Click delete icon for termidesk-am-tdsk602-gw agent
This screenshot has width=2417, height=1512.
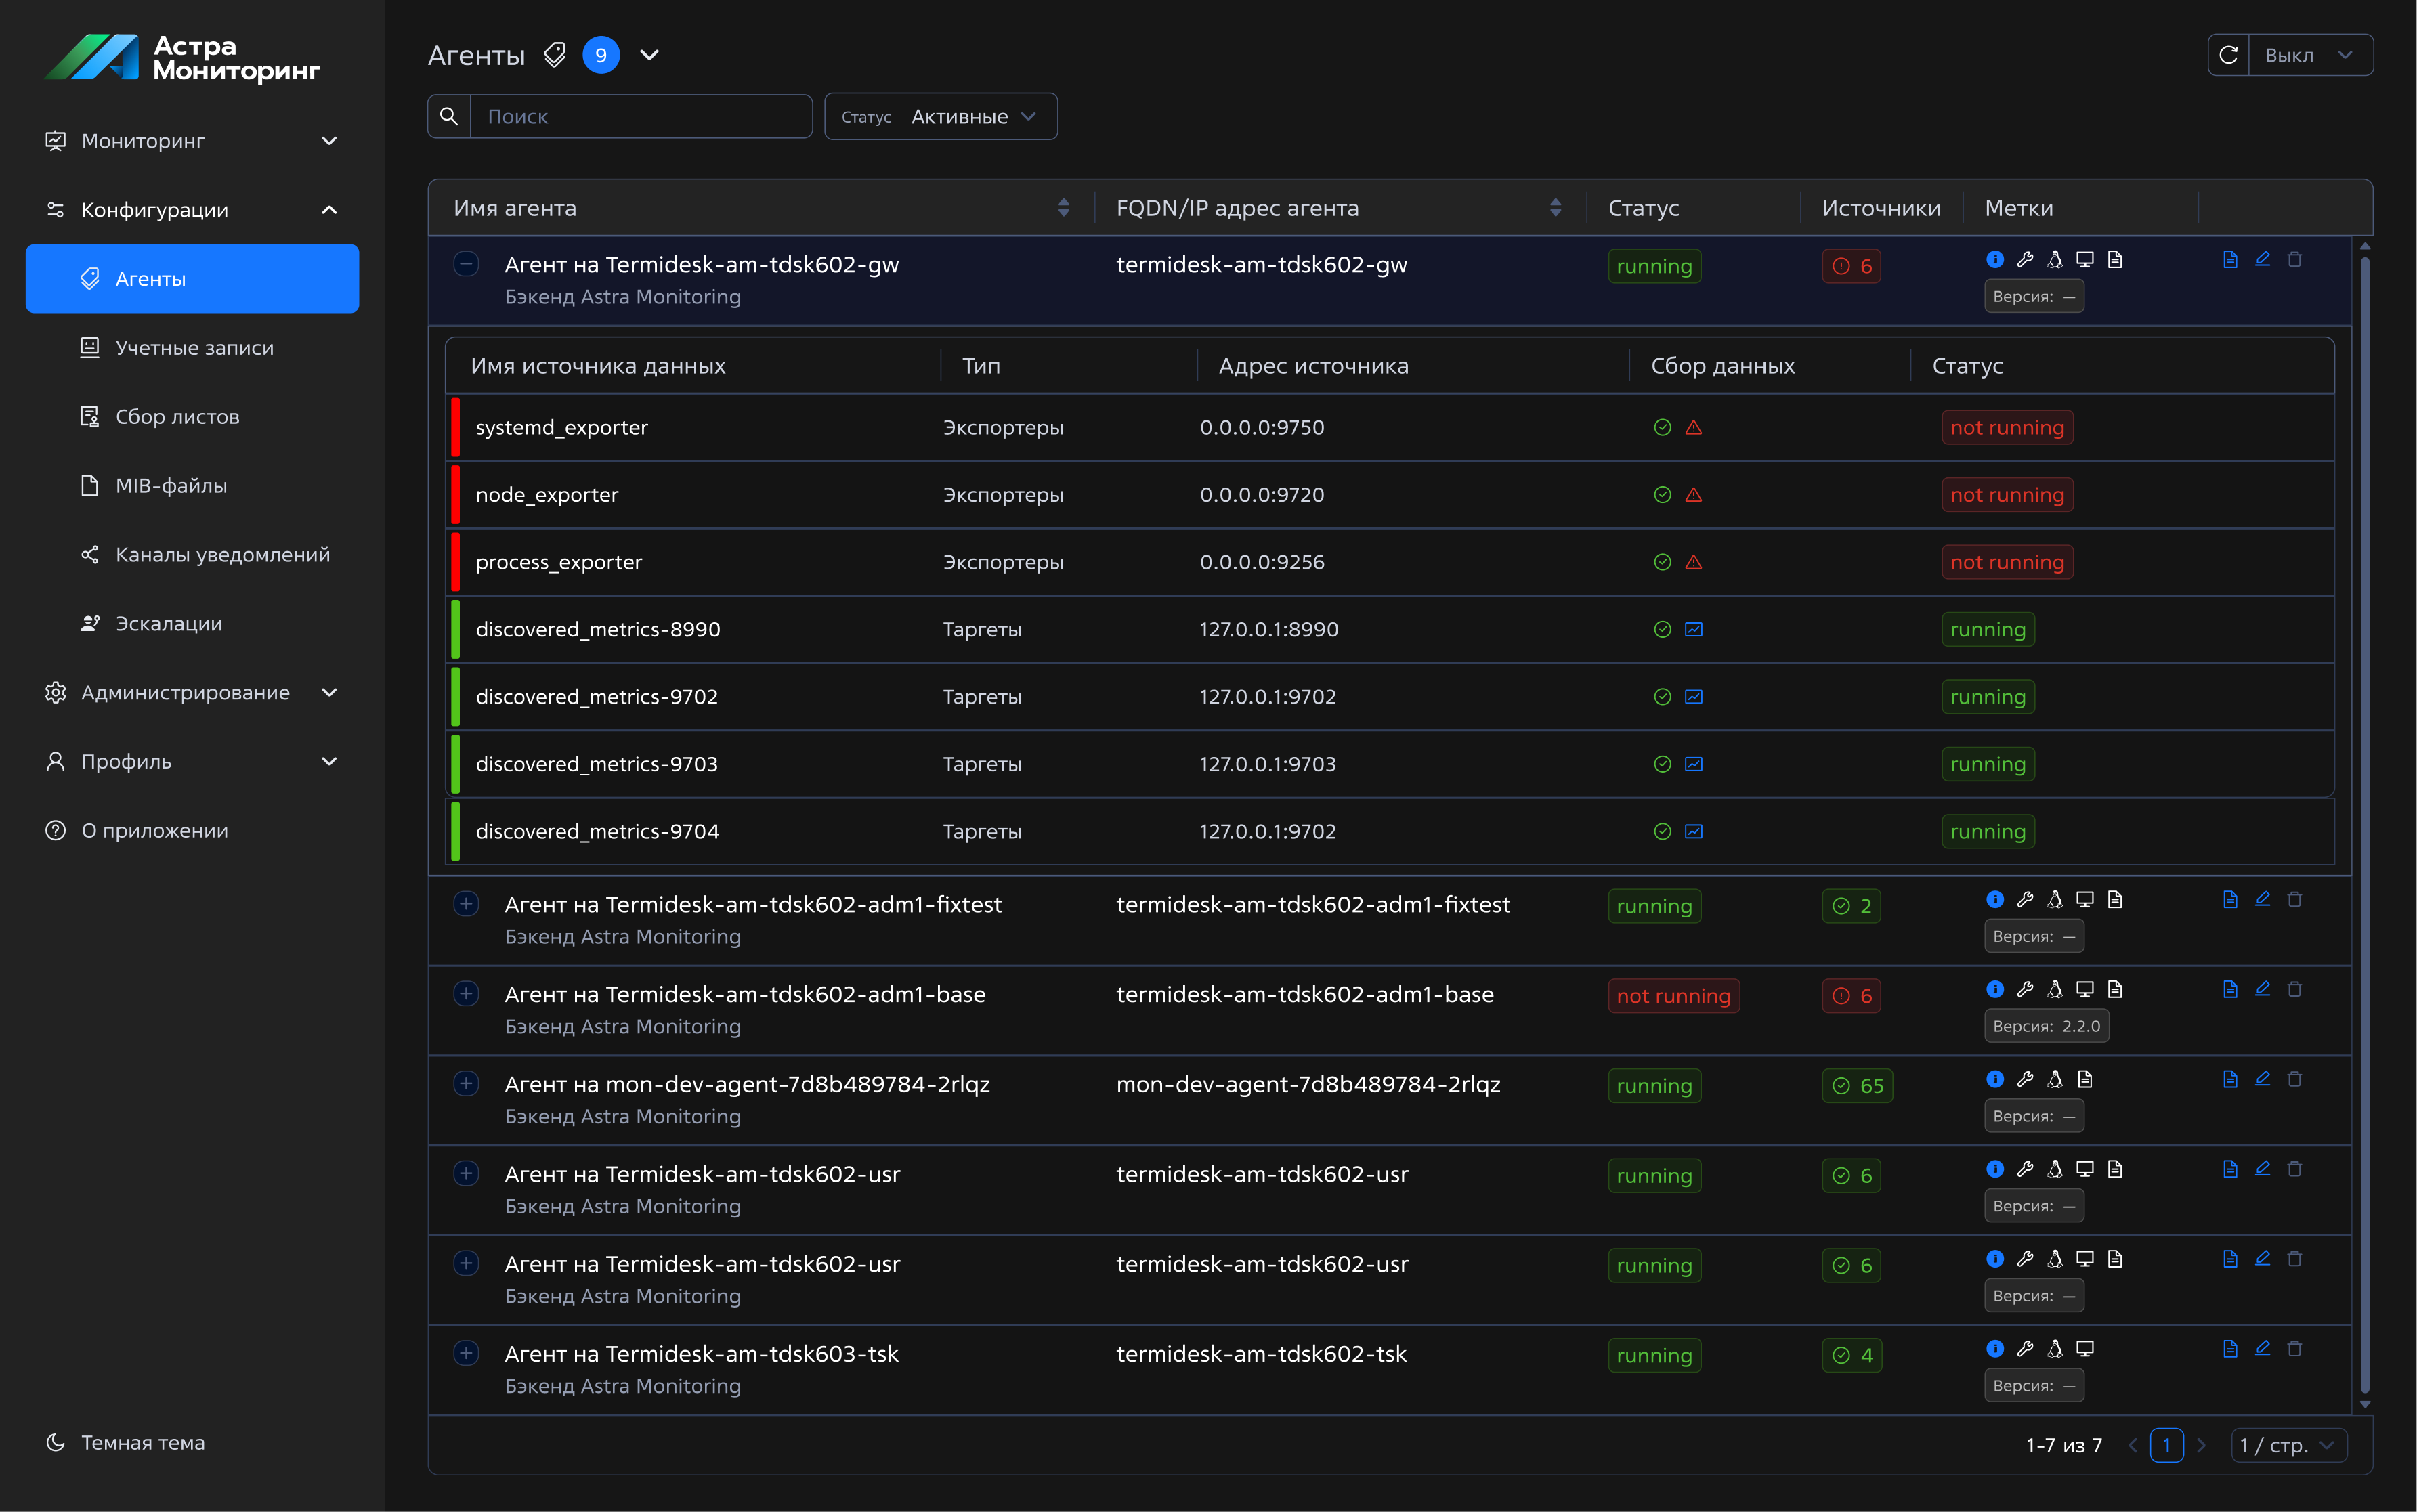pyautogui.click(x=2294, y=260)
